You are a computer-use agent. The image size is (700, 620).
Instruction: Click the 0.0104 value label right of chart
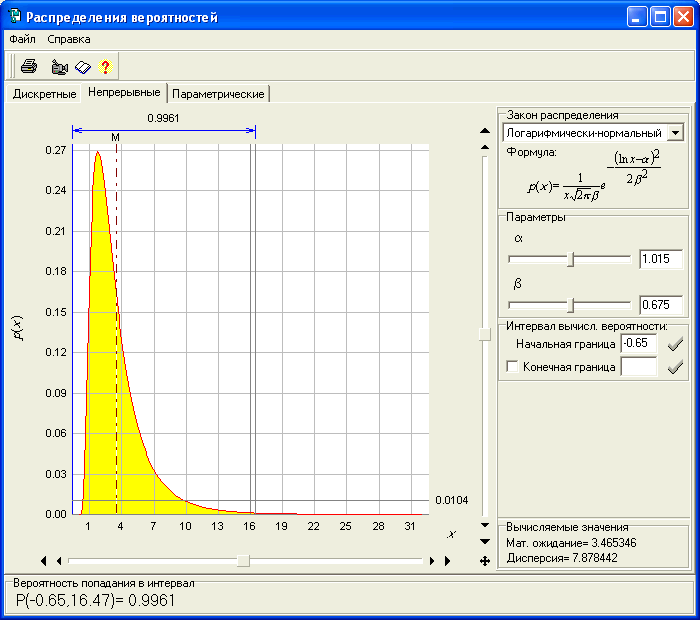point(452,500)
